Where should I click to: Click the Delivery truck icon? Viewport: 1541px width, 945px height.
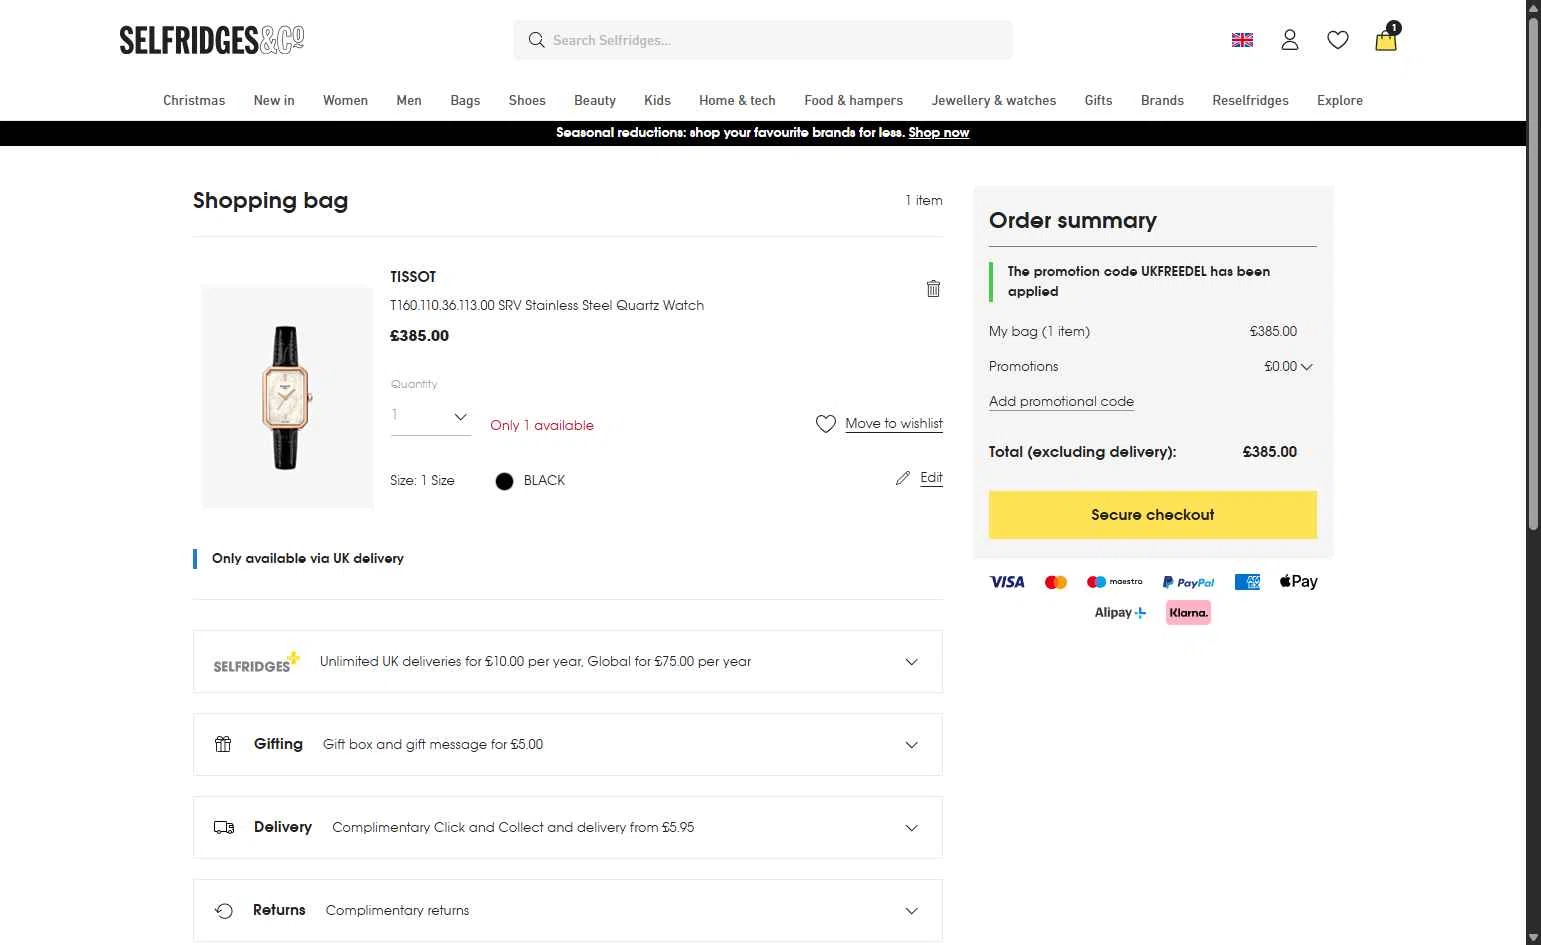(224, 827)
